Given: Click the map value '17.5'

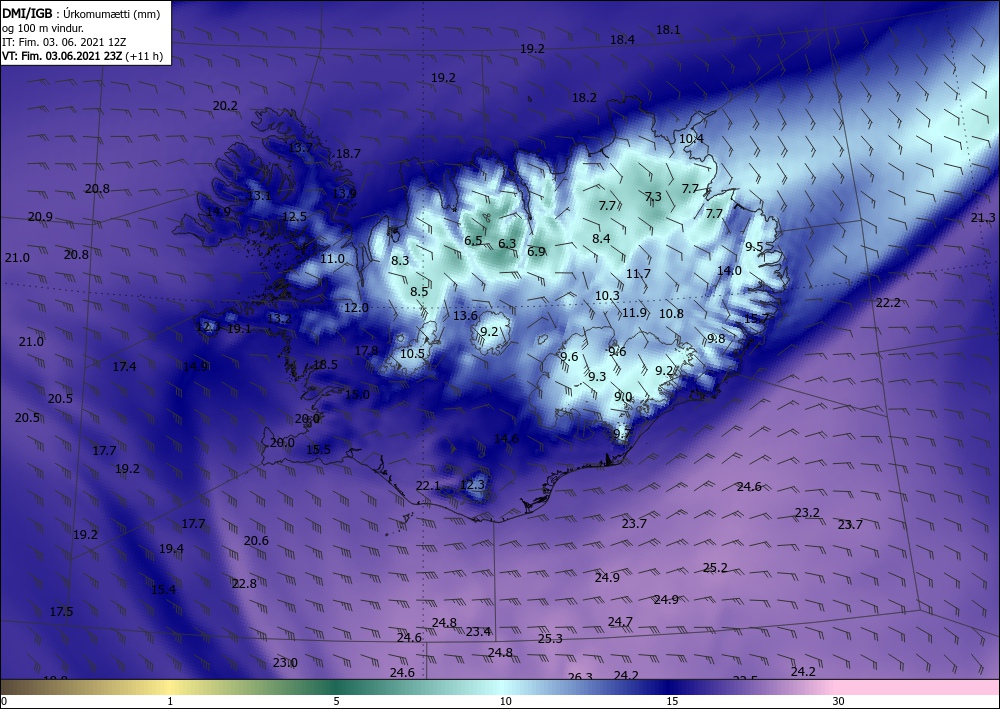Looking at the screenshot, I should coord(61,612).
